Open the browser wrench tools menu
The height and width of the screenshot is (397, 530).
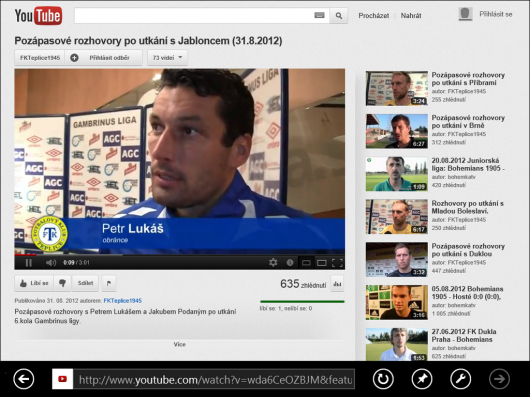(x=460, y=379)
